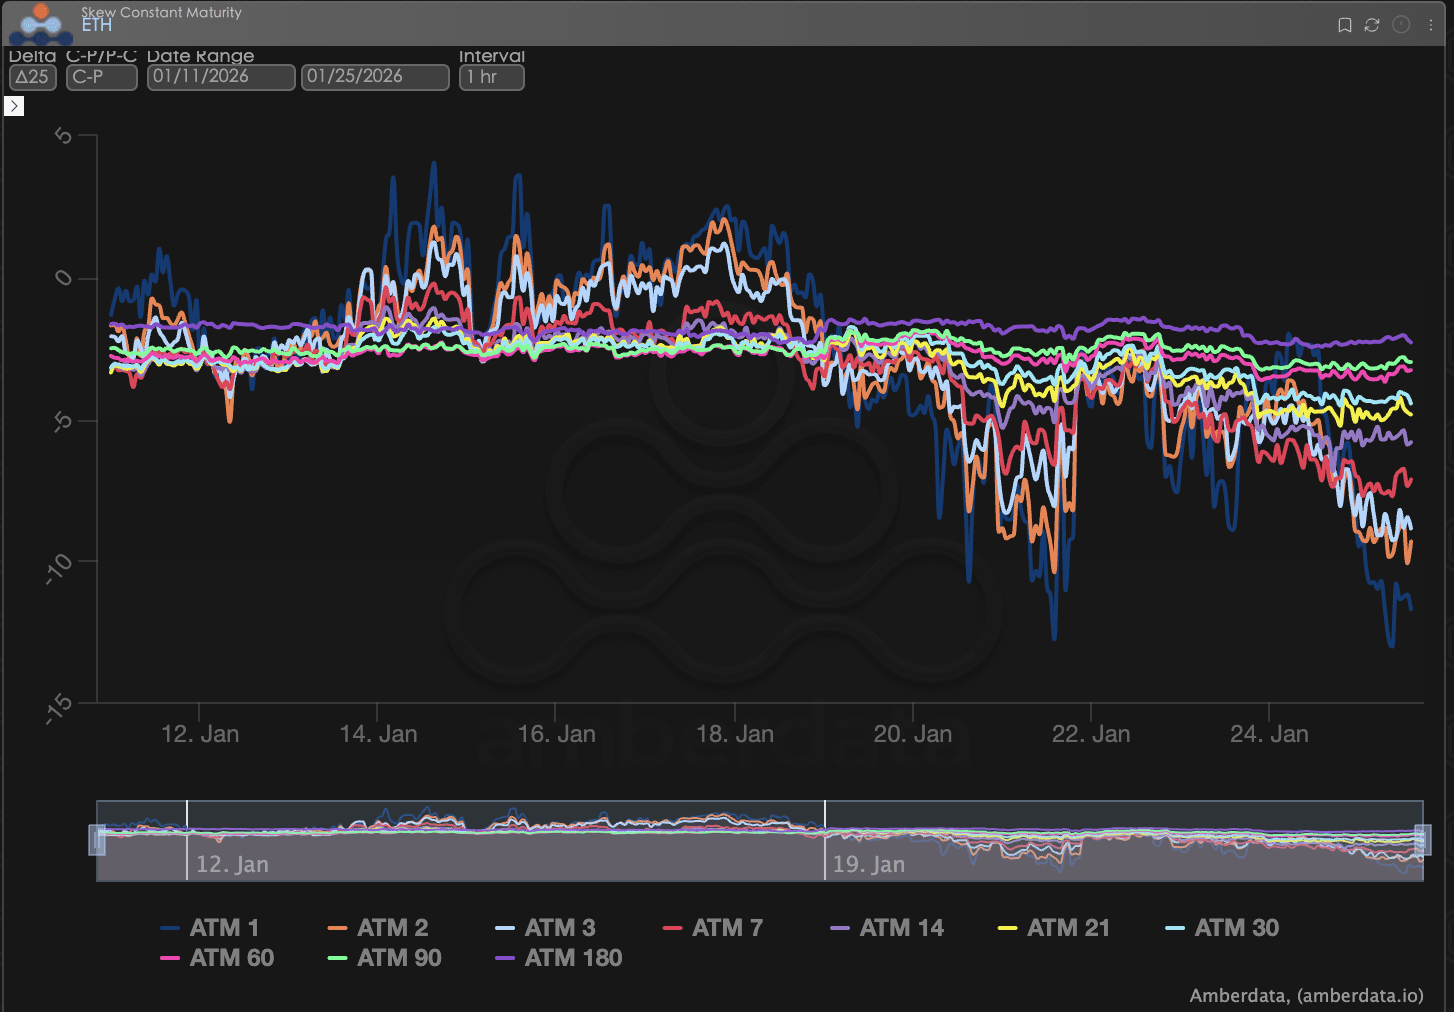This screenshot has height=1012, width=1454.
Task: Click the ATM 21 yellow legend swatch
Action: pos(1007,929)
